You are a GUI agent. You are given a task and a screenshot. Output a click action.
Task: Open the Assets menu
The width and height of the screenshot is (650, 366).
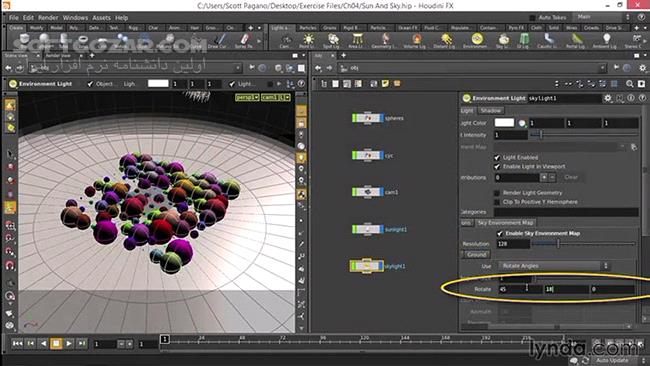click(x=101, y=18)
